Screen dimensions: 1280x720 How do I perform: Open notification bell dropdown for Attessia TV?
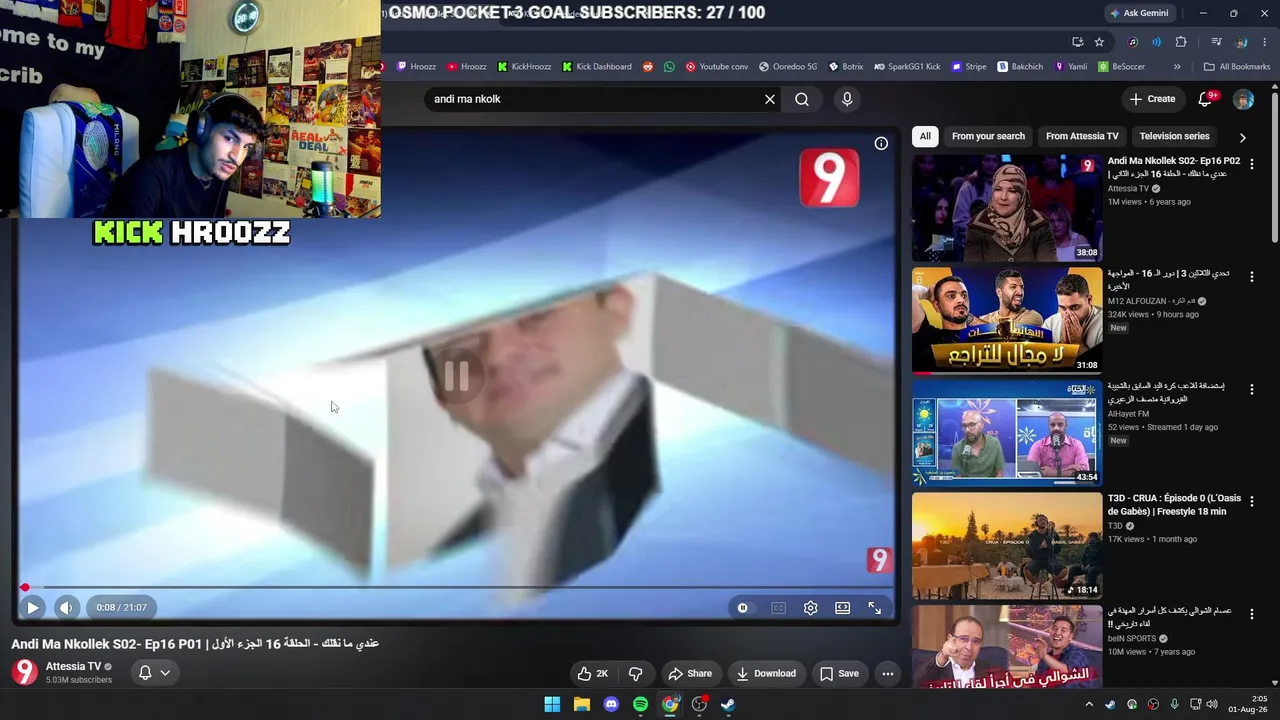click(x=154, y=673)
